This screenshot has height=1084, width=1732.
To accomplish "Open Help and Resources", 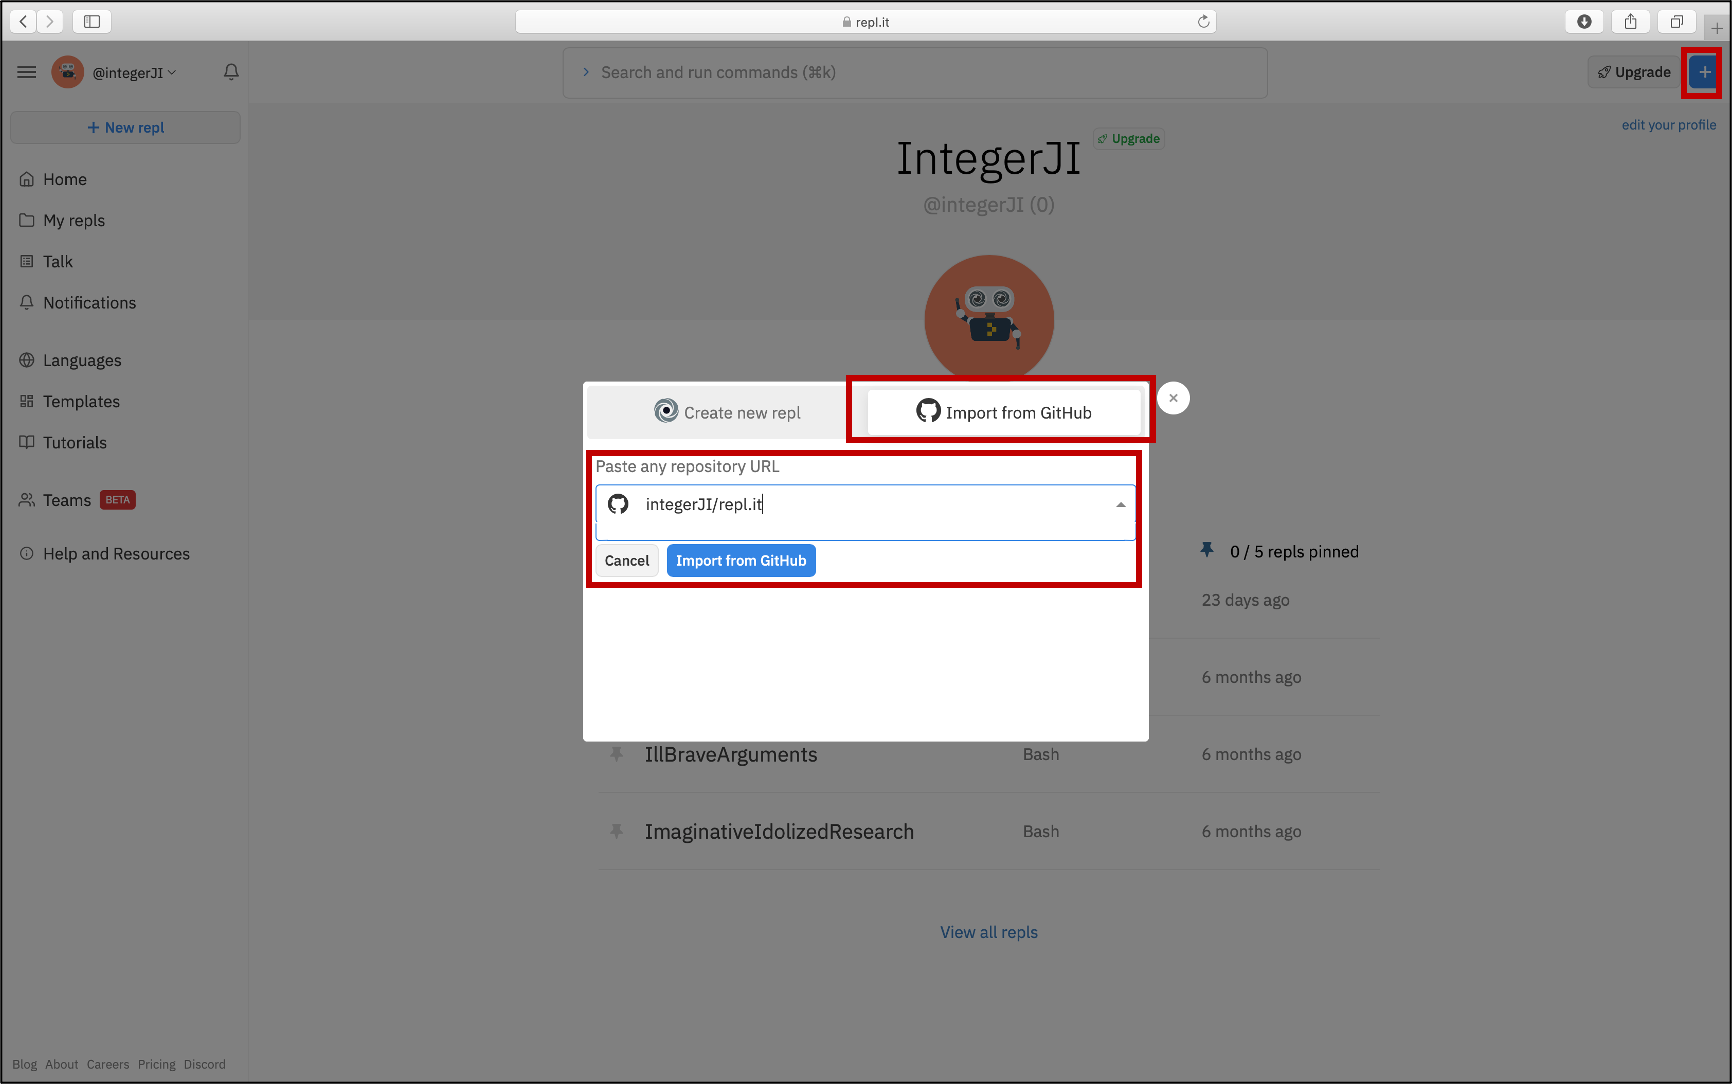I will pyautogui.click(x=116, y=553).
